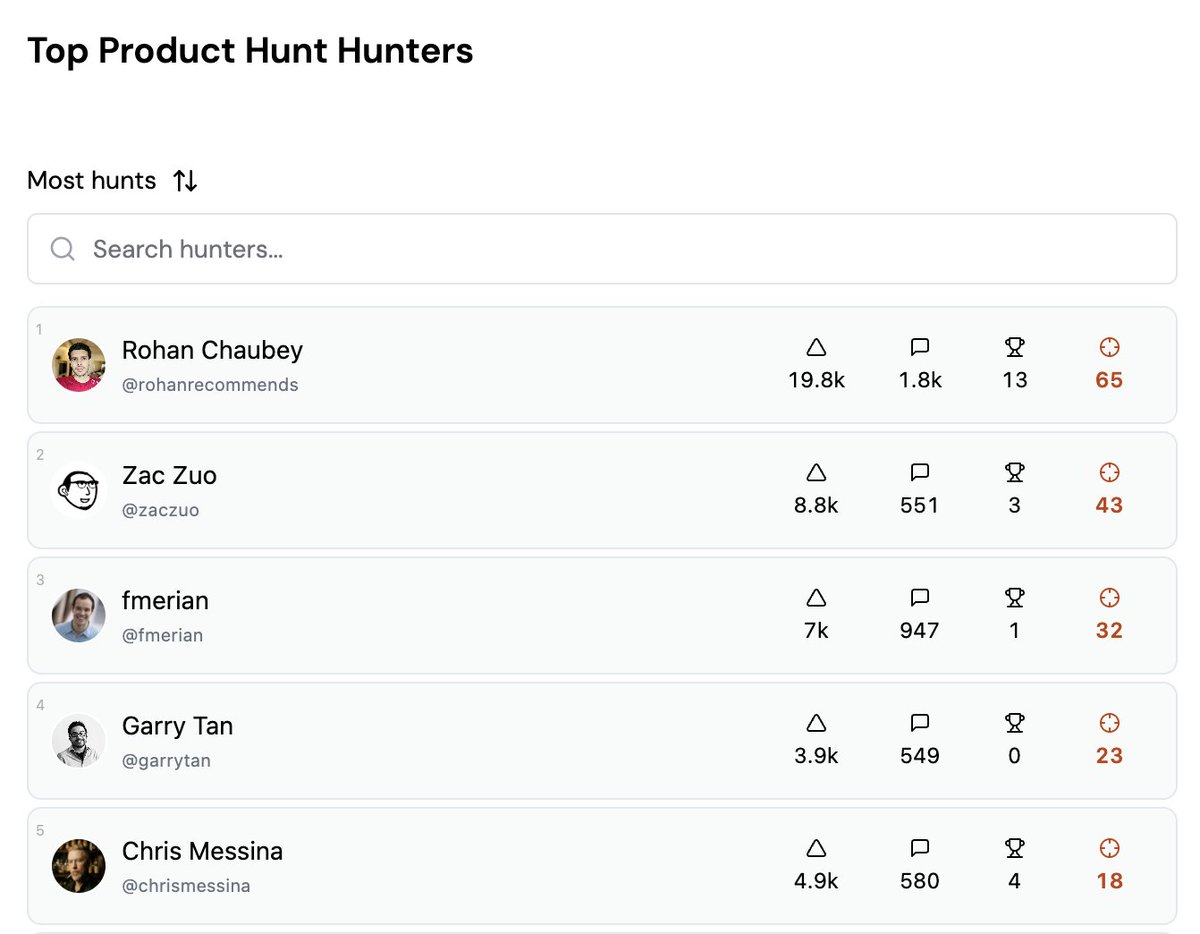The image size is (1200, 934).
Task: Click the trophy icon in fmerian's row
Action: pyautogui.click(x=1014, y=598)
